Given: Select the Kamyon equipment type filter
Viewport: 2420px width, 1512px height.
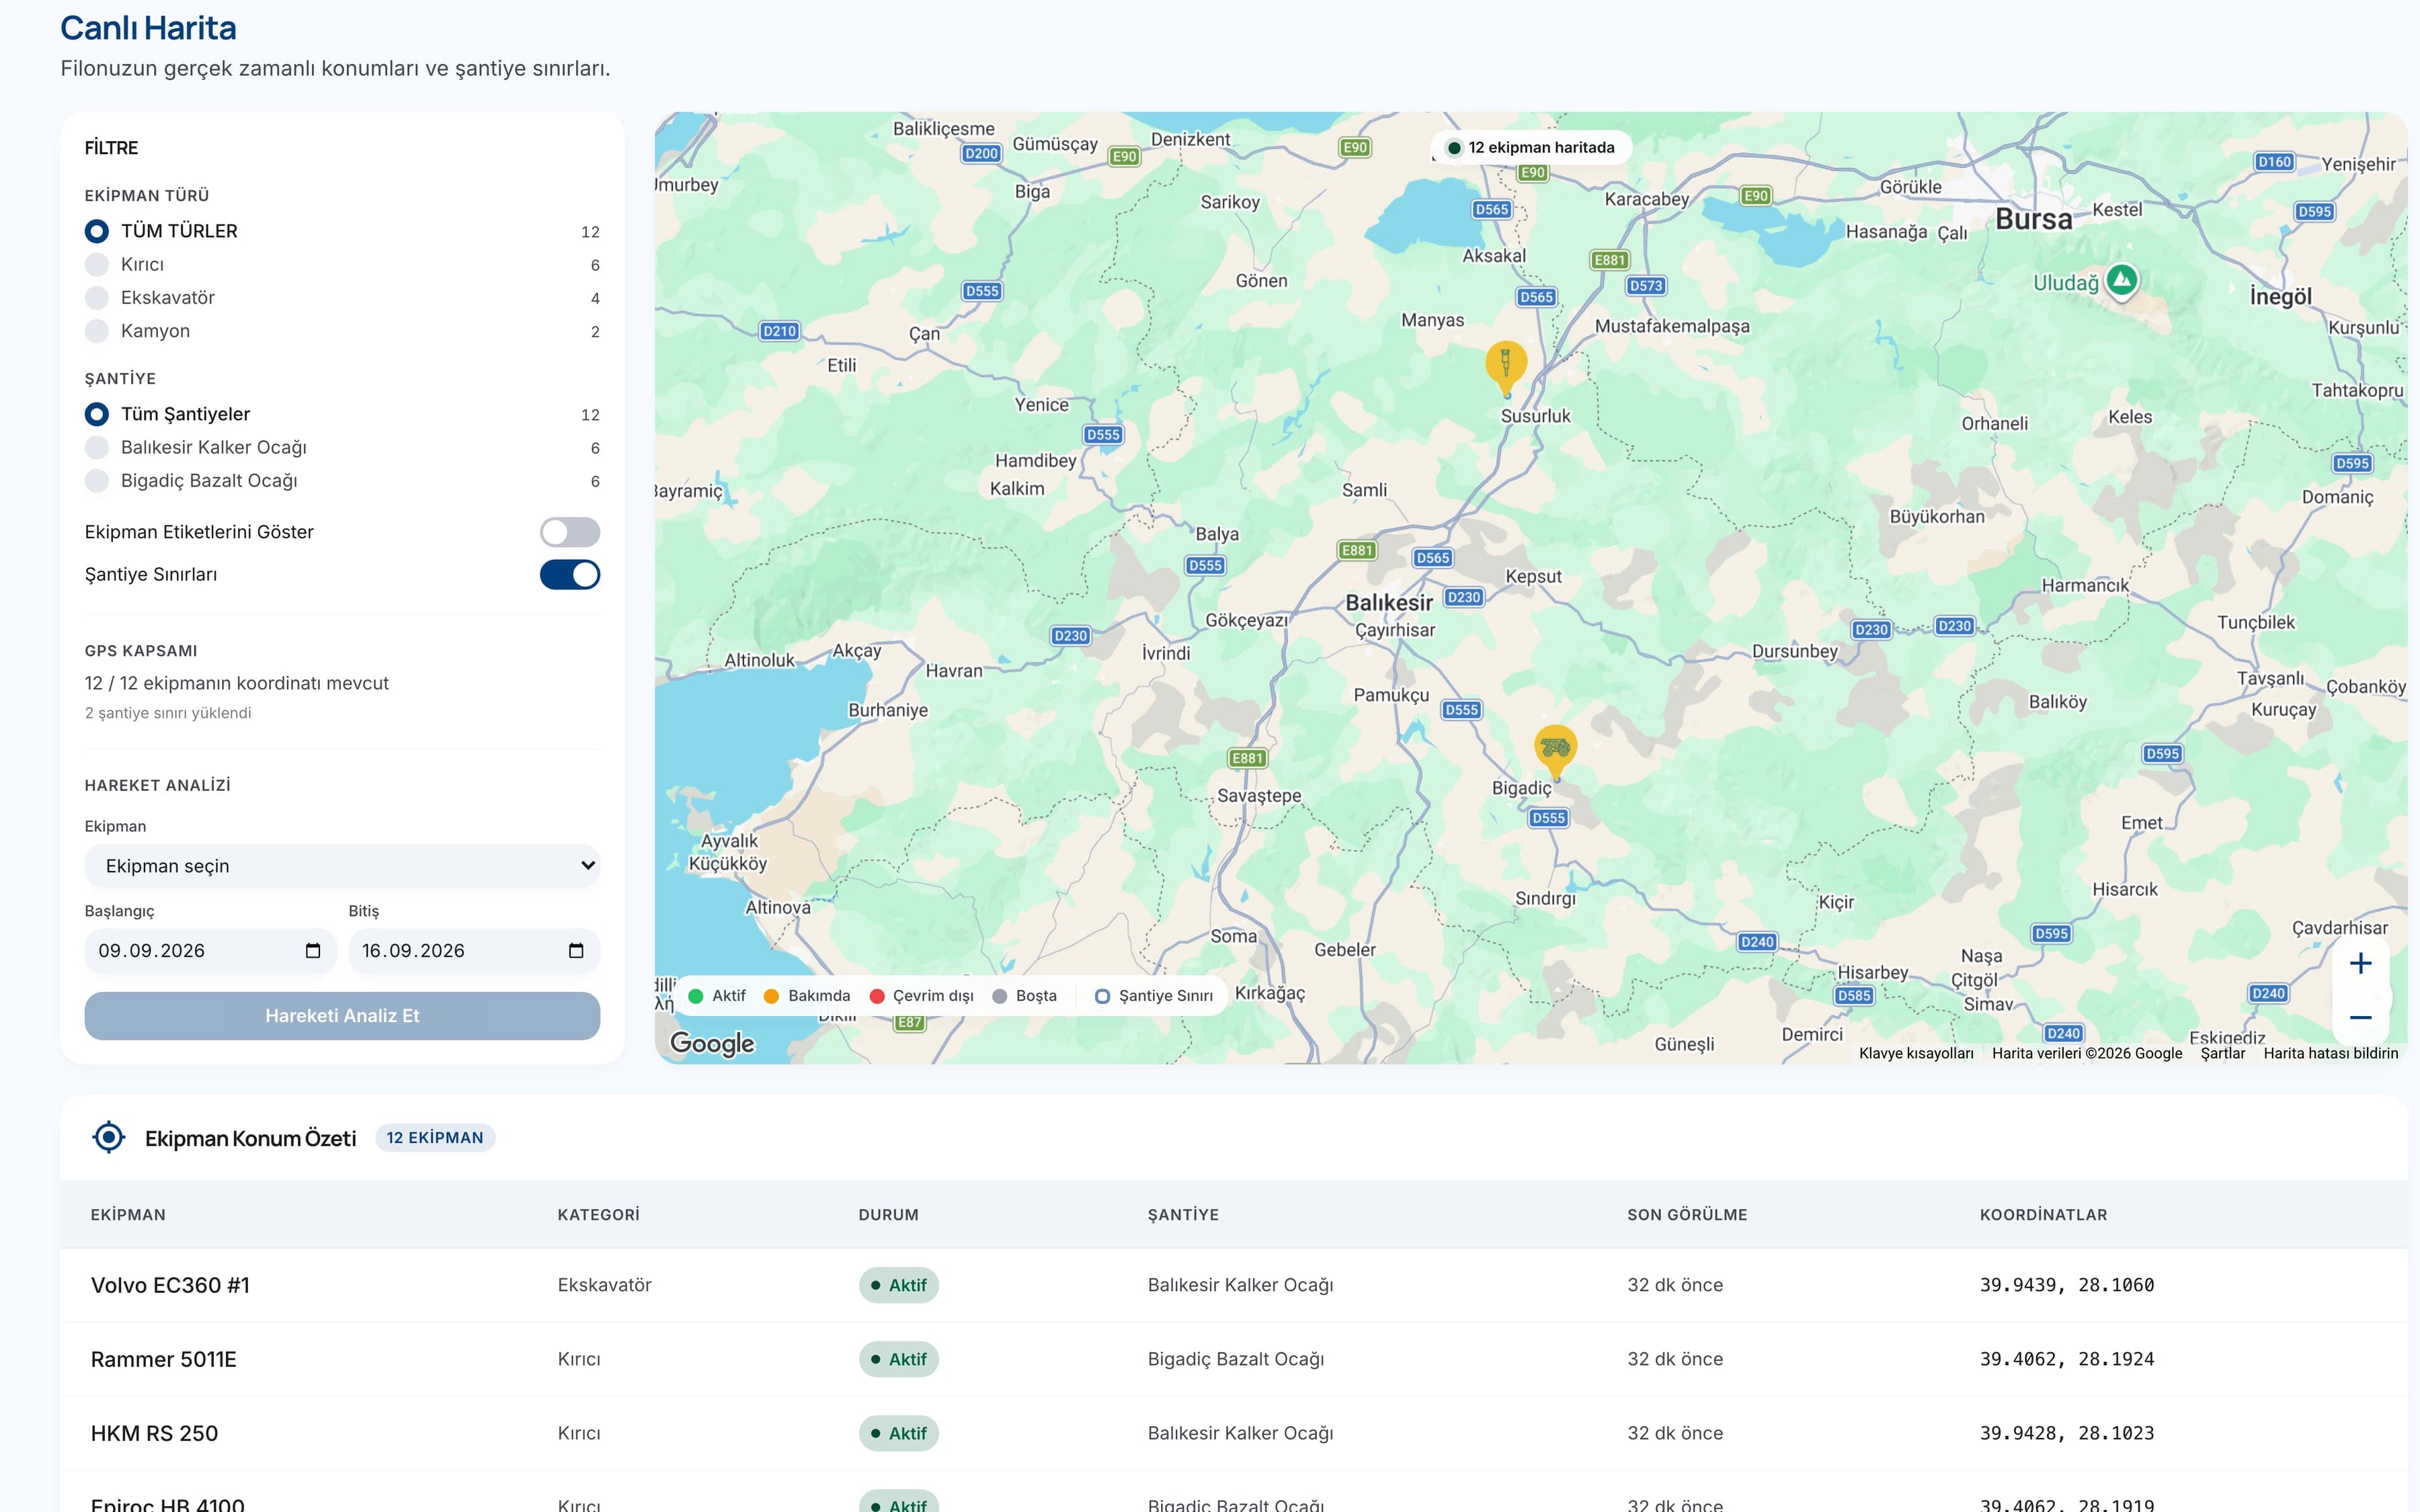Looking at the screenshot, I should click(97, 331).
